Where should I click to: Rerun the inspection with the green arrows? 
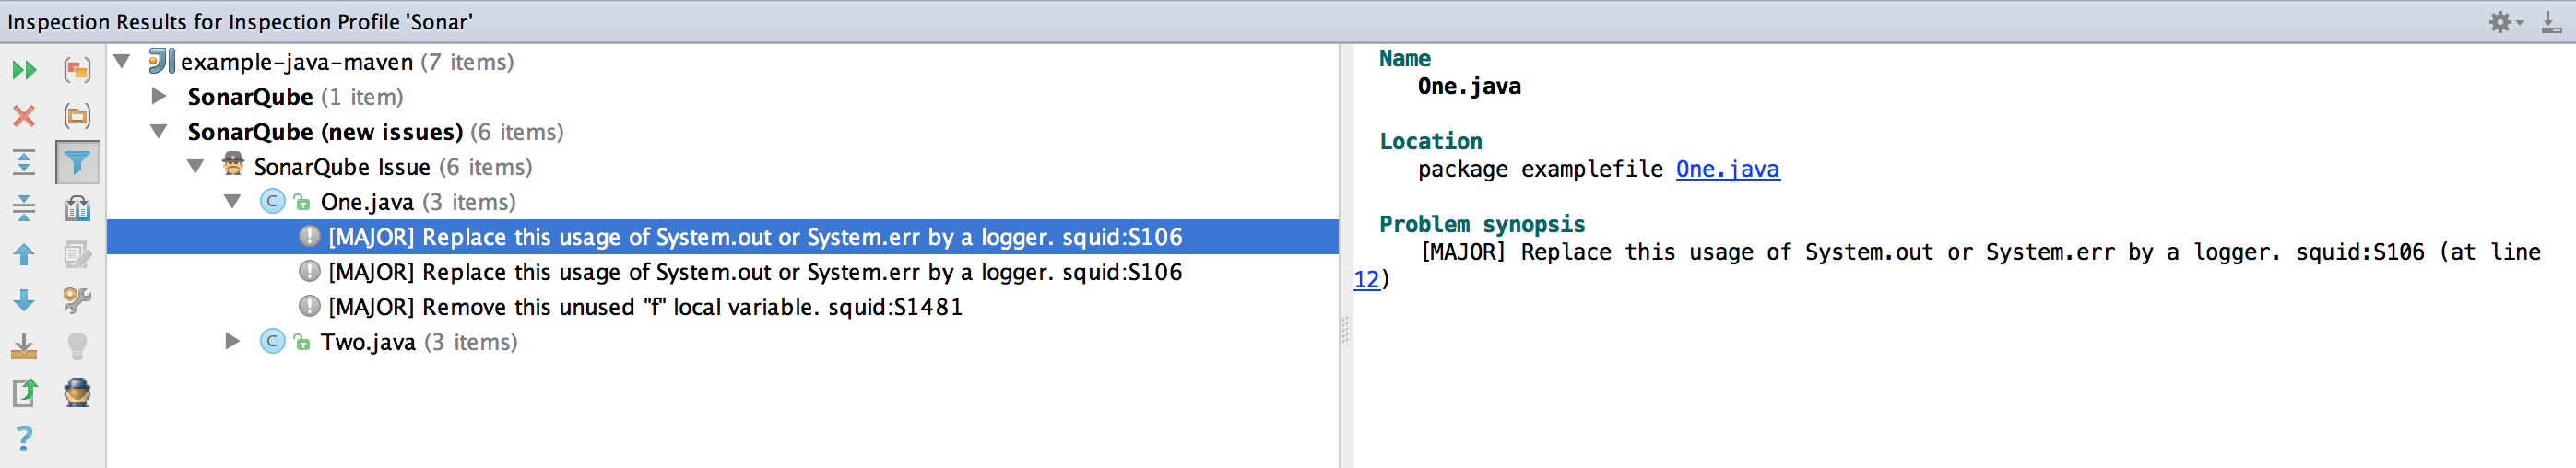(24, 70)
